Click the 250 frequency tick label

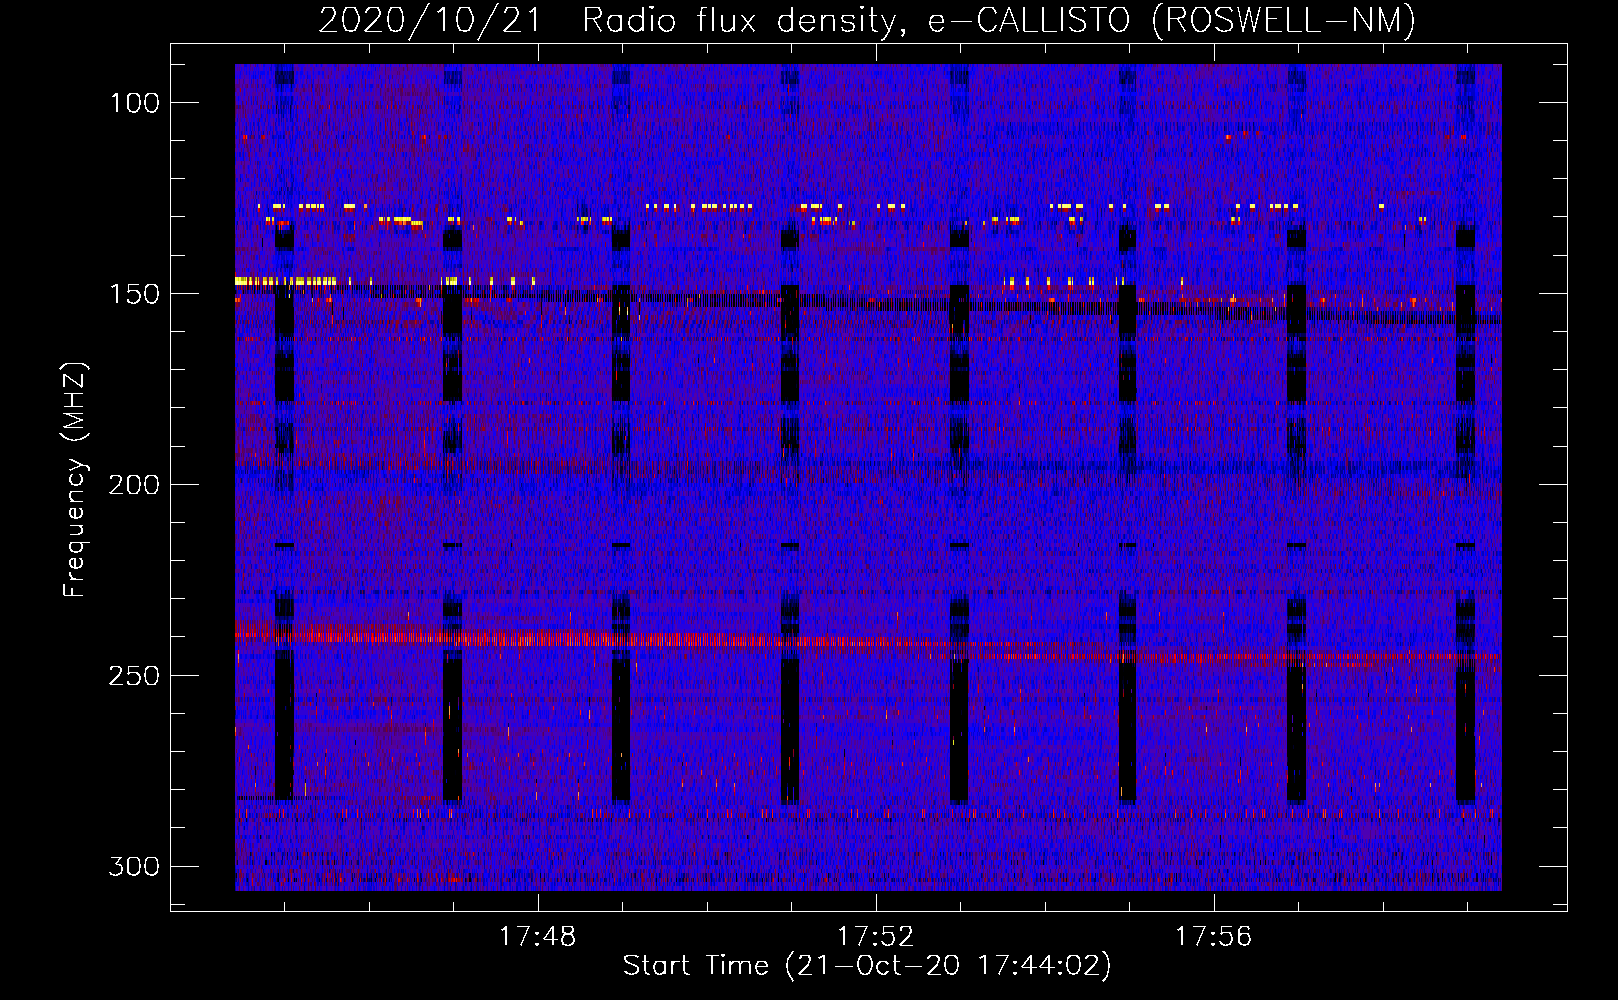pos(134,676)
